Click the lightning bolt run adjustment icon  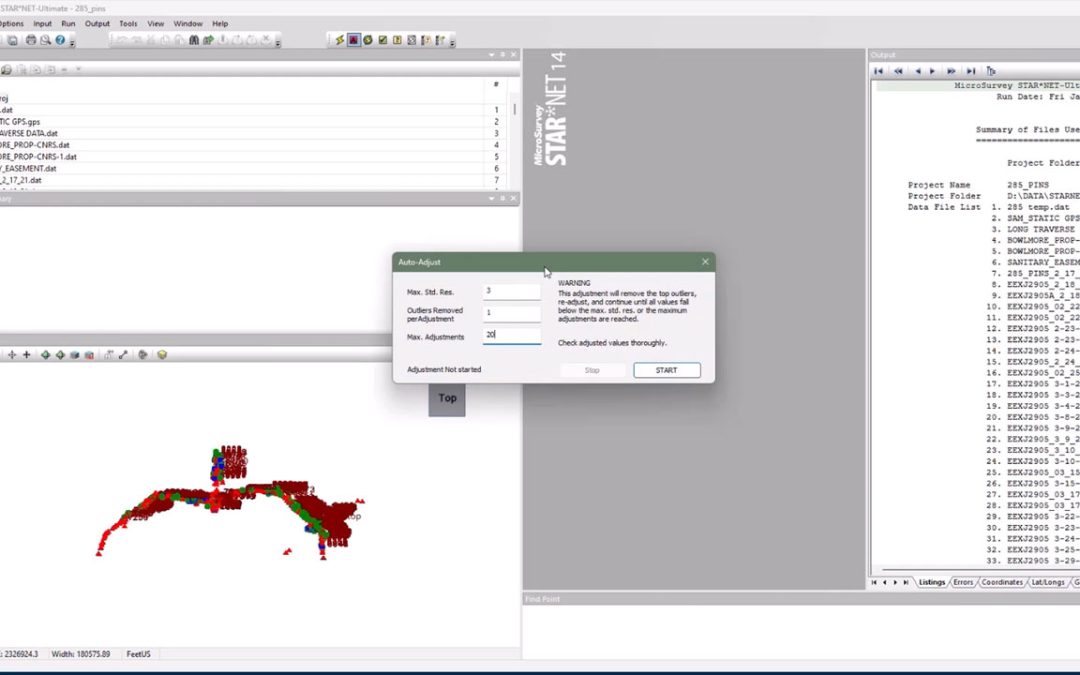pyautogui.click(x=340, y=40)
